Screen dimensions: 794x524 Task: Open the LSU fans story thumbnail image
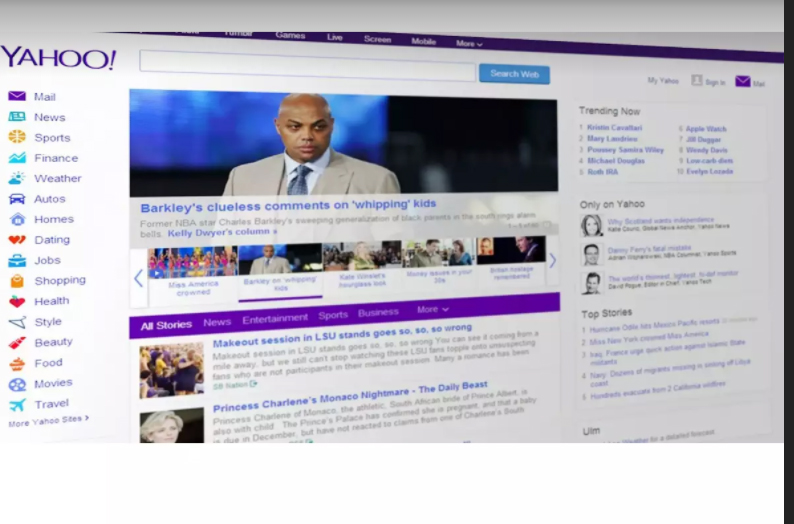tap(172, 370)
